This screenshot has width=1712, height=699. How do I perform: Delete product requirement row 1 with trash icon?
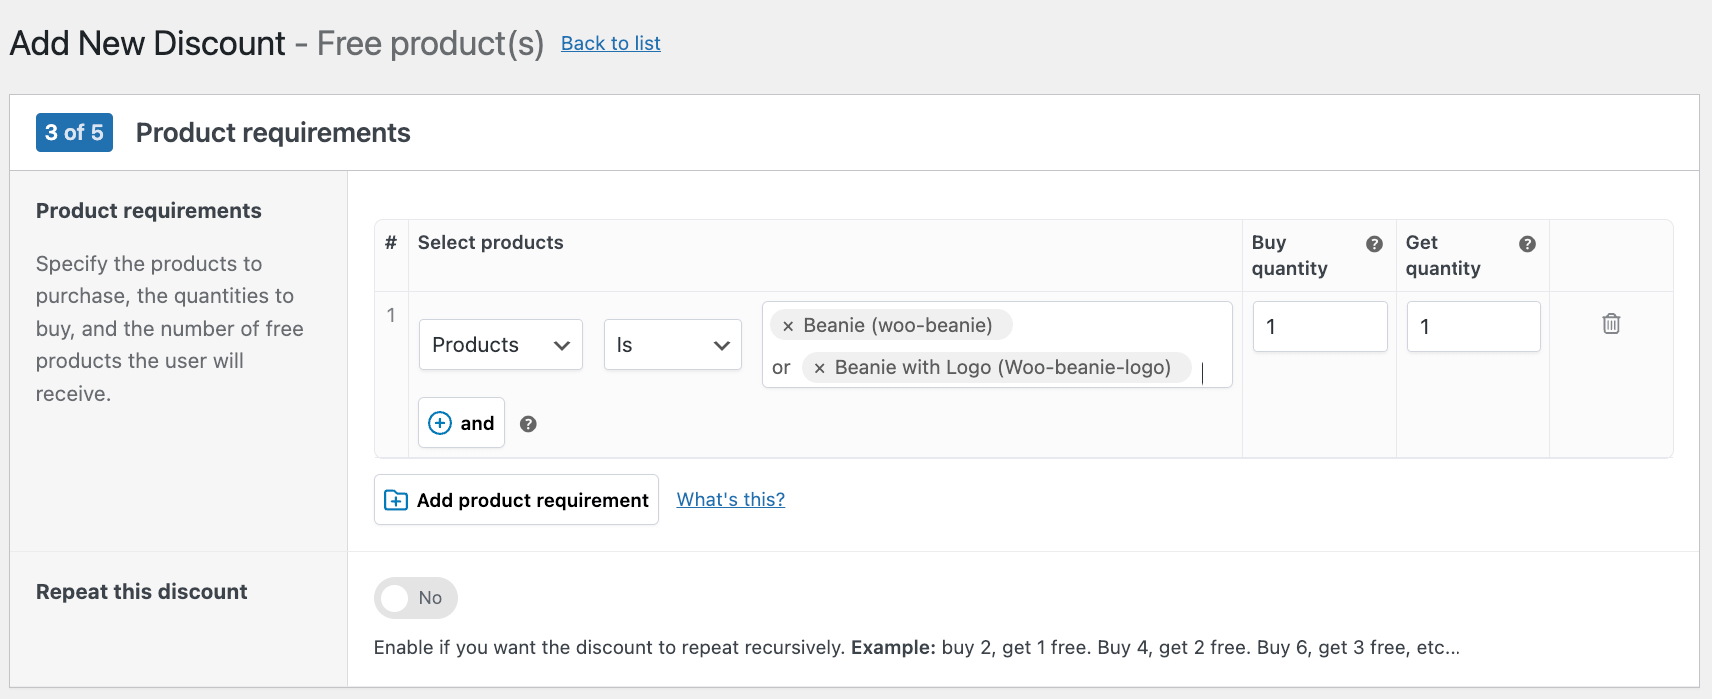1611,323
